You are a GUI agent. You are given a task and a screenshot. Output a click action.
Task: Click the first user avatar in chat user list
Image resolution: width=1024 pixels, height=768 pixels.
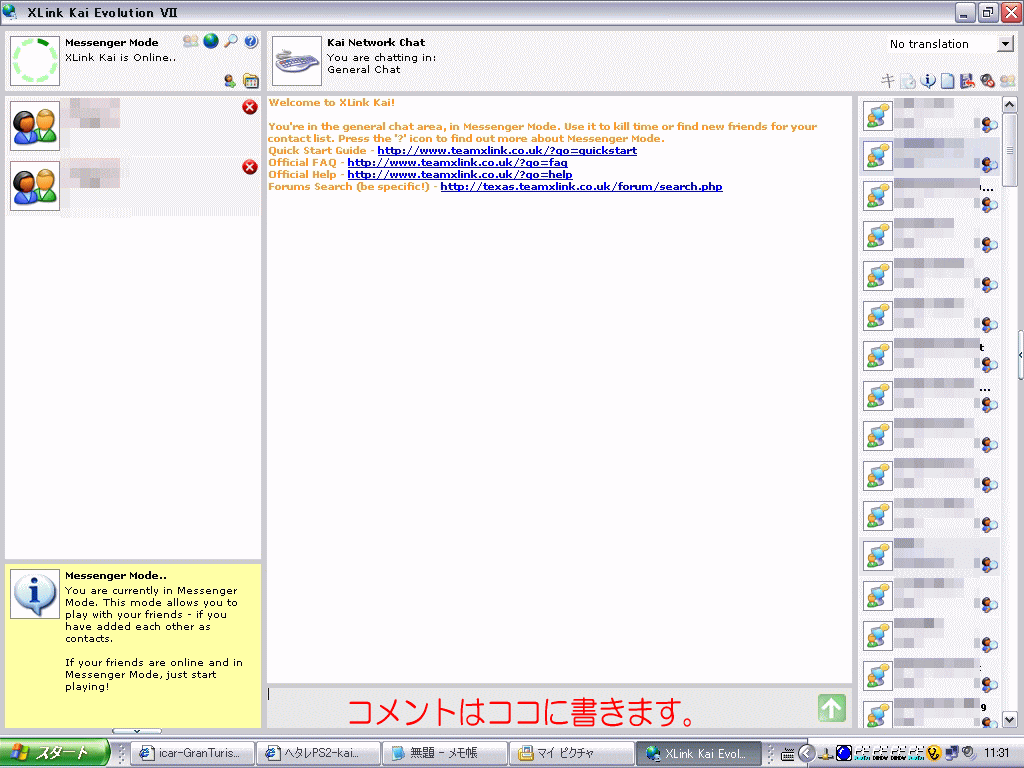pyautogui.click(x=878, y=116)
